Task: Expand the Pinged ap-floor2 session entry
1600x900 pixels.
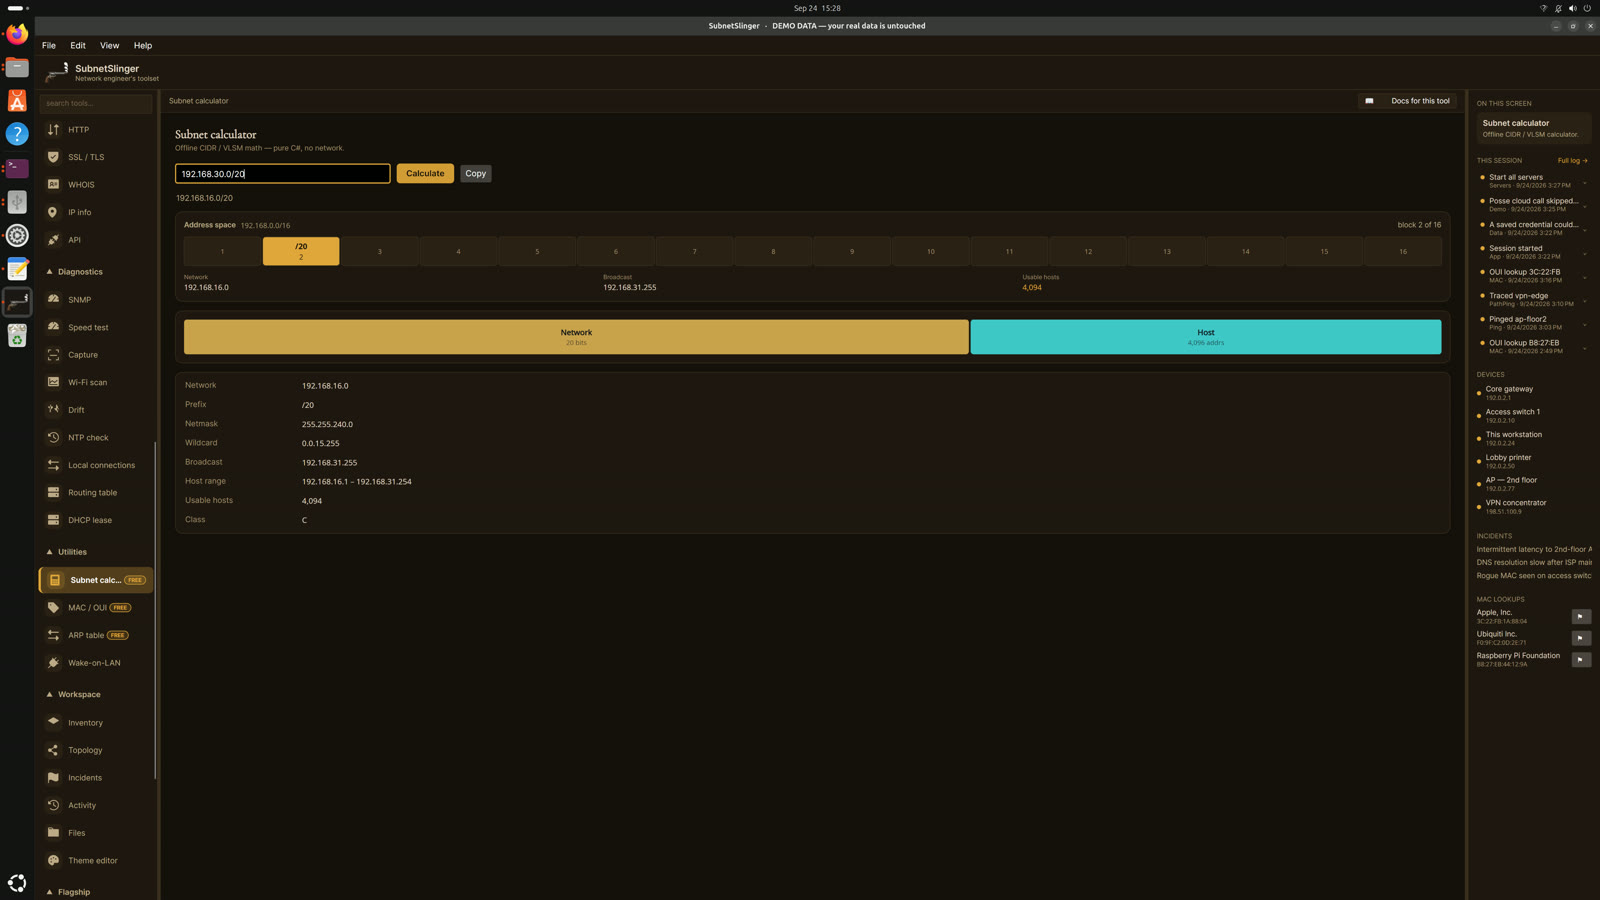Action: 1584,324
